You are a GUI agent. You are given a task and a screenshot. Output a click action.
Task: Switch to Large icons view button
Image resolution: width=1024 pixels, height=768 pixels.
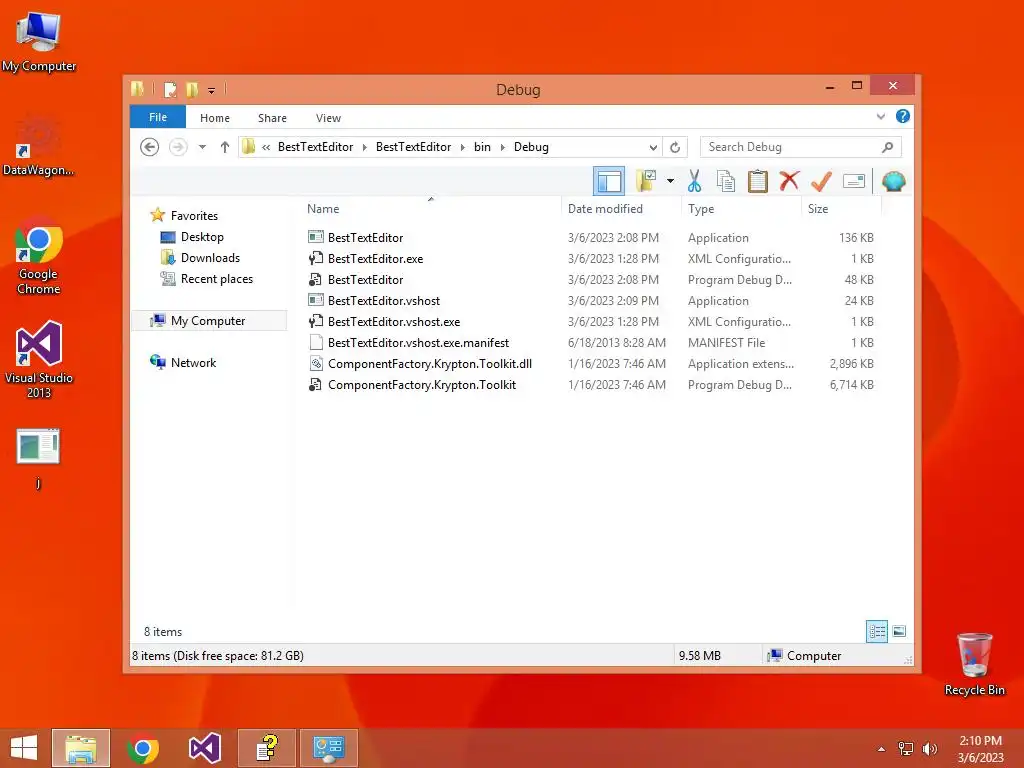pos(899,632)
